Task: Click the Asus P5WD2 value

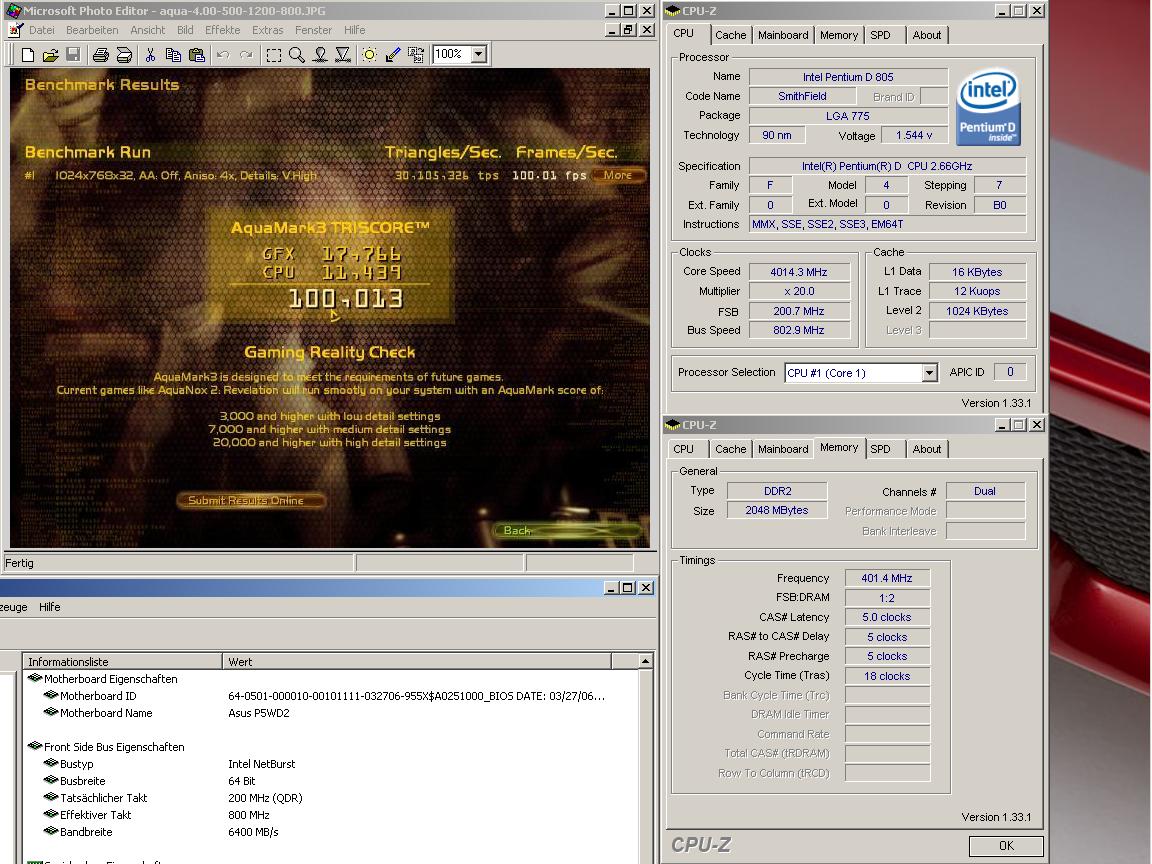Action: point(259,713)
